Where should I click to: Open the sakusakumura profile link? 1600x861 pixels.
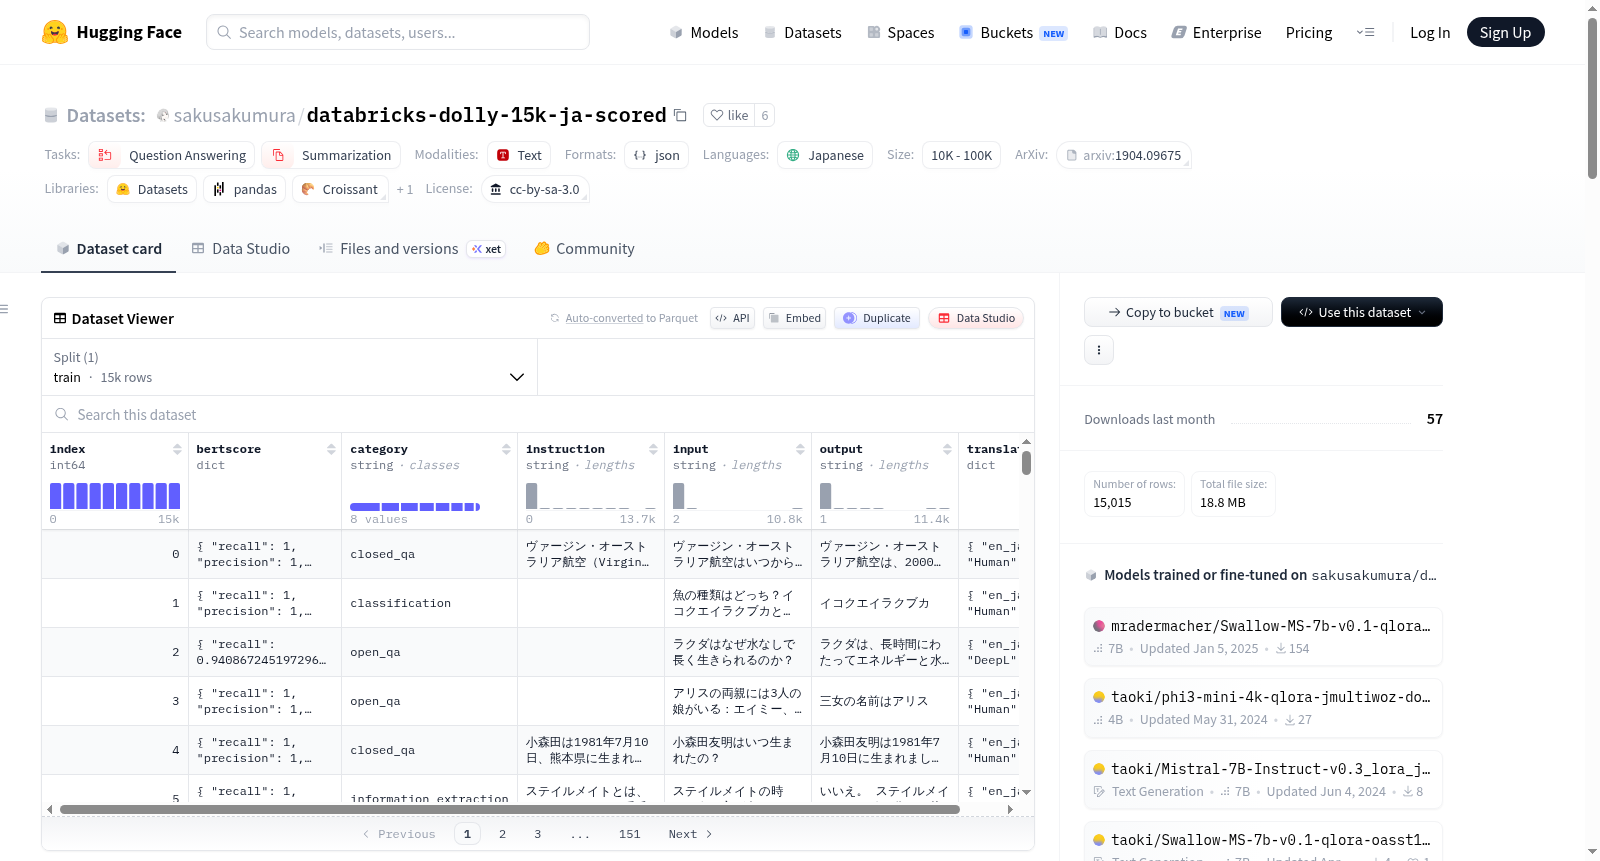pyautogui.click(x=235, y=115)
